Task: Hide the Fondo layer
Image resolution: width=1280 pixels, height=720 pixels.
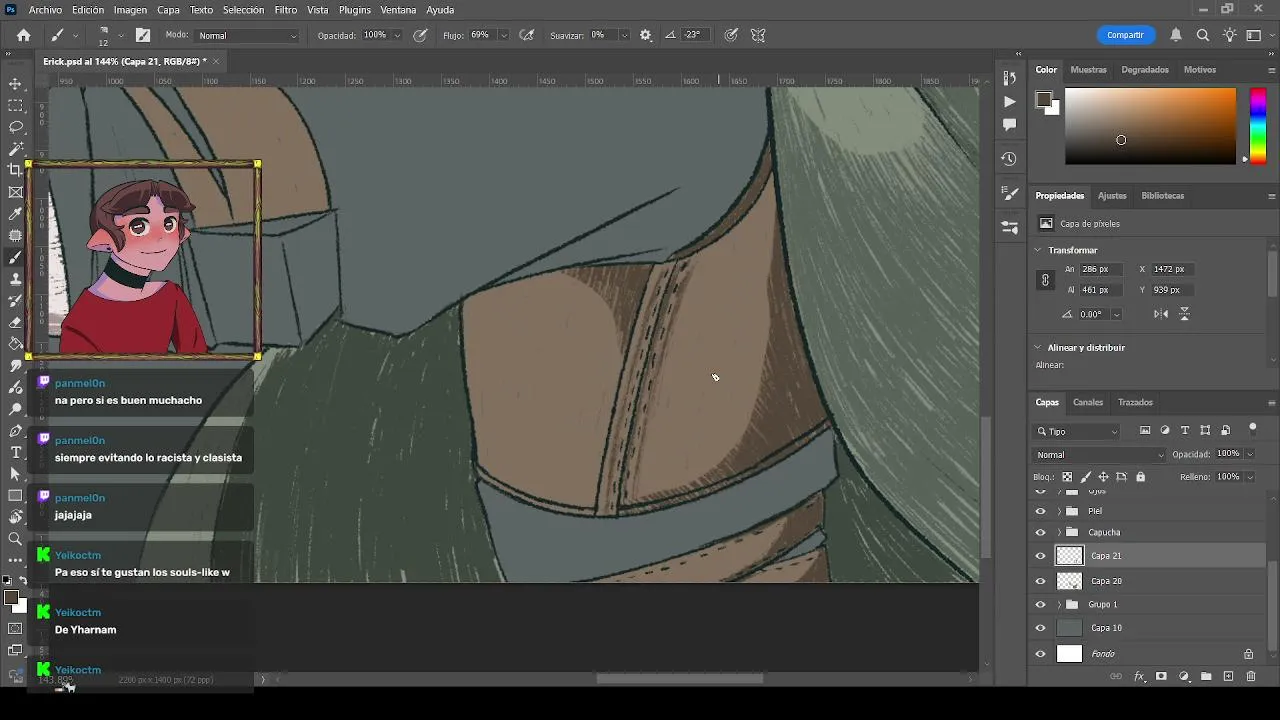Action: tap(1040, 654)
